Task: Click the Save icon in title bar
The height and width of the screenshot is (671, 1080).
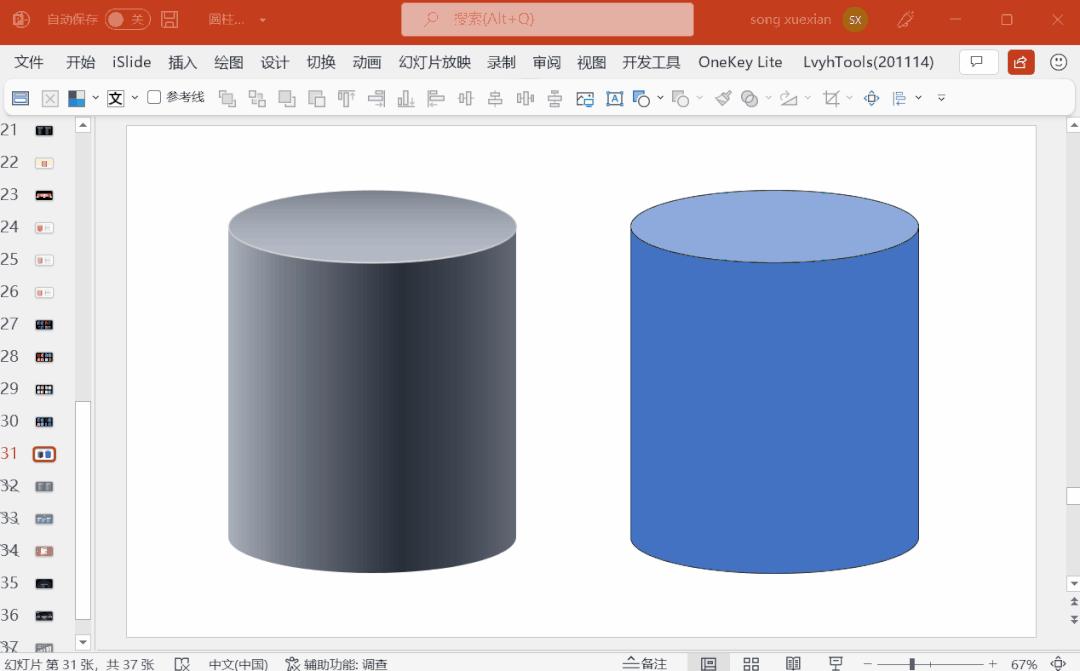Action: (x=170, y=20)
